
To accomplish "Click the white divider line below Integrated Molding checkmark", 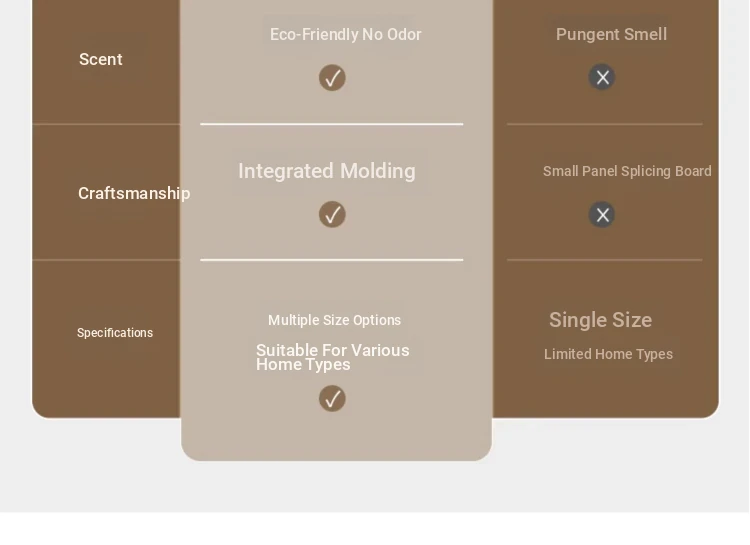I will 331,260.
